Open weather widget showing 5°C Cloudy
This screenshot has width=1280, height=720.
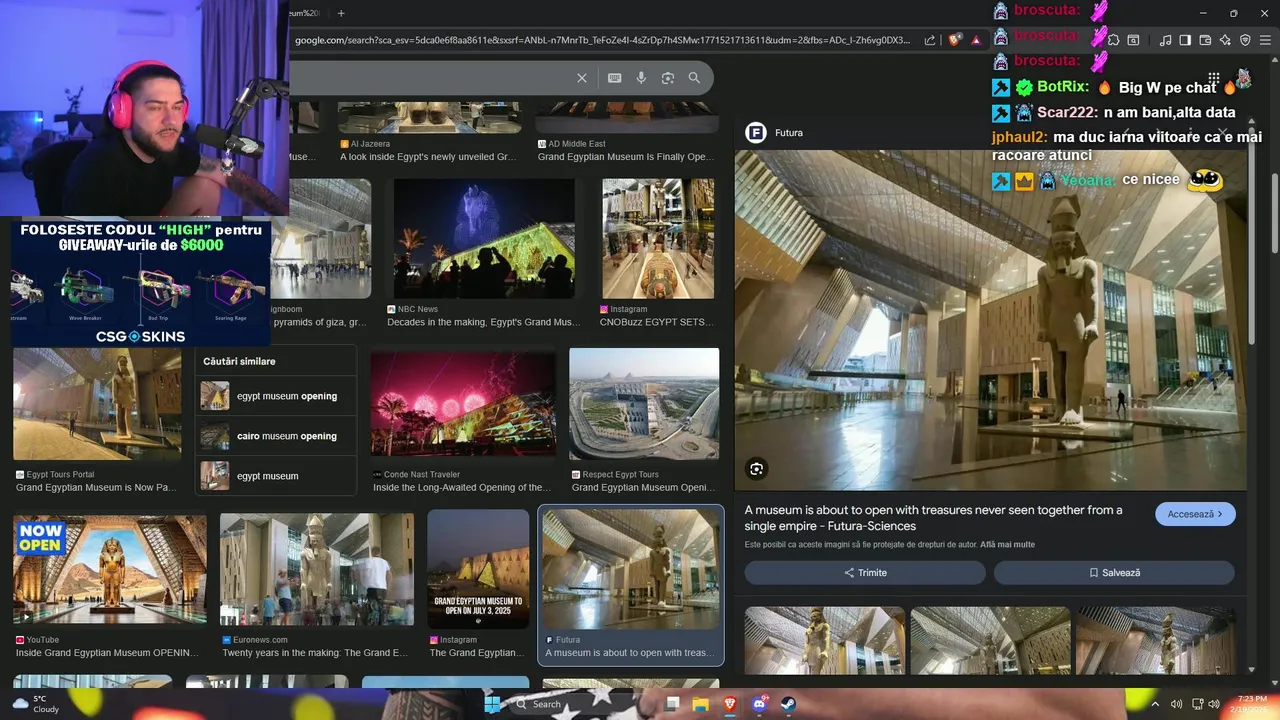pyautogui.click(x=34, y=704)
